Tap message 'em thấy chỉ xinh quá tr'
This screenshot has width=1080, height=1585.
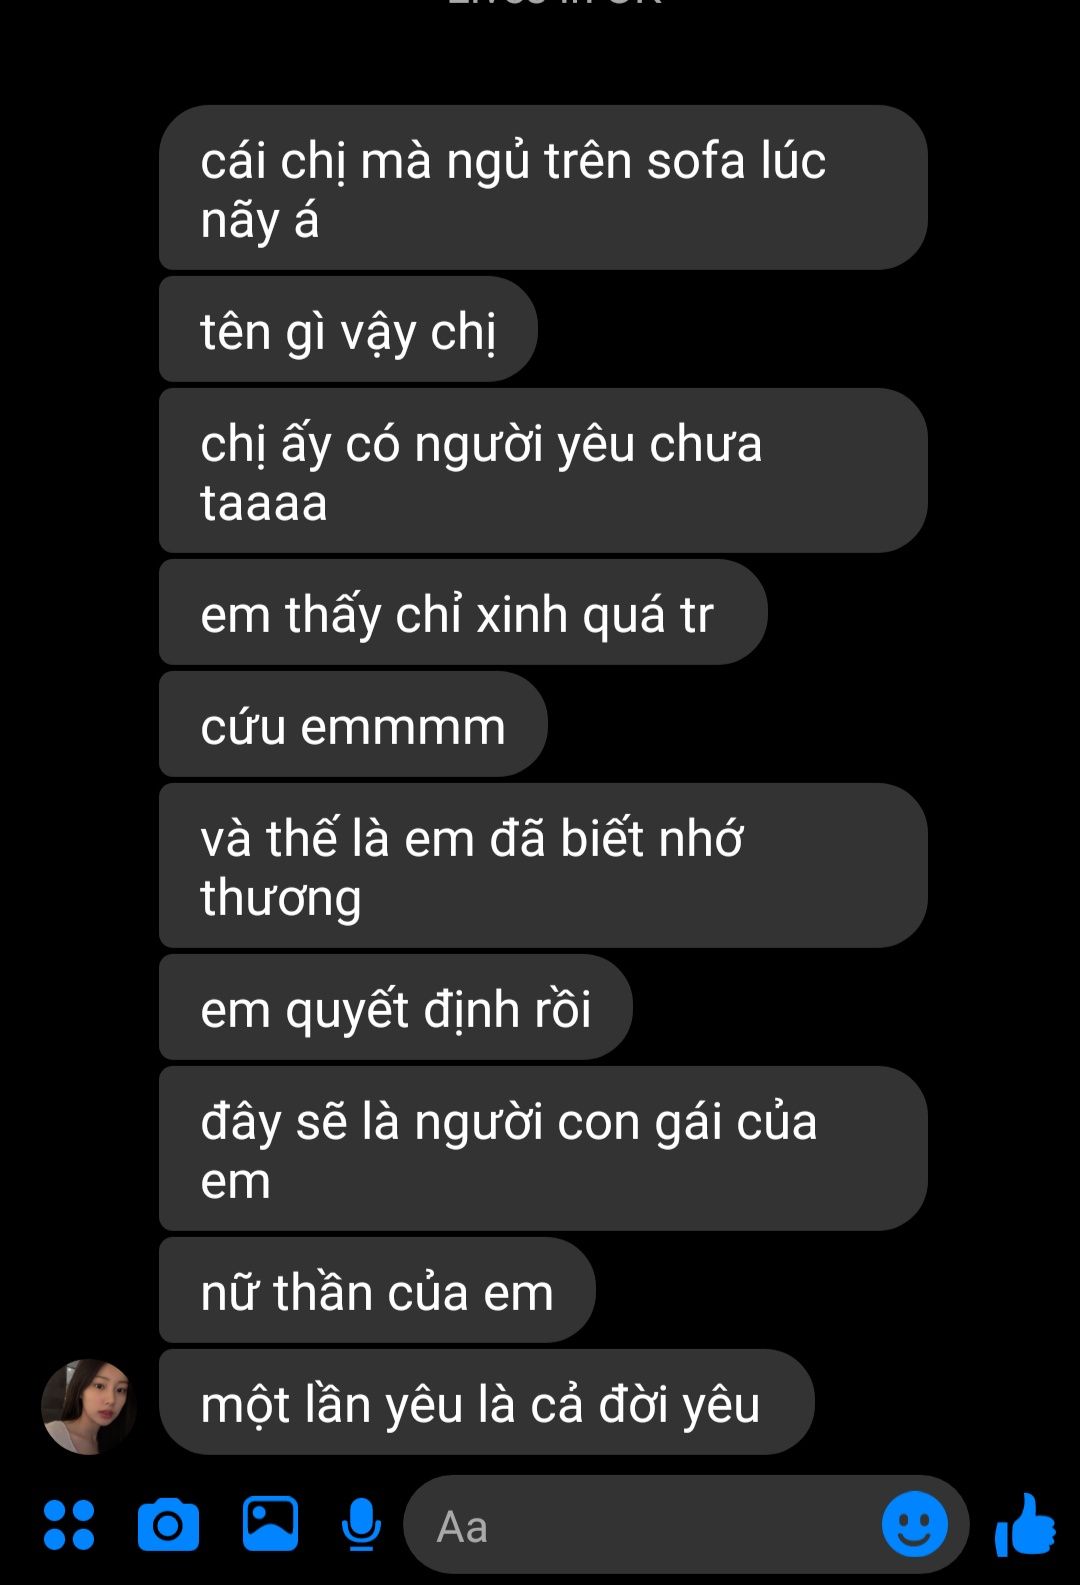click(463, 613)
